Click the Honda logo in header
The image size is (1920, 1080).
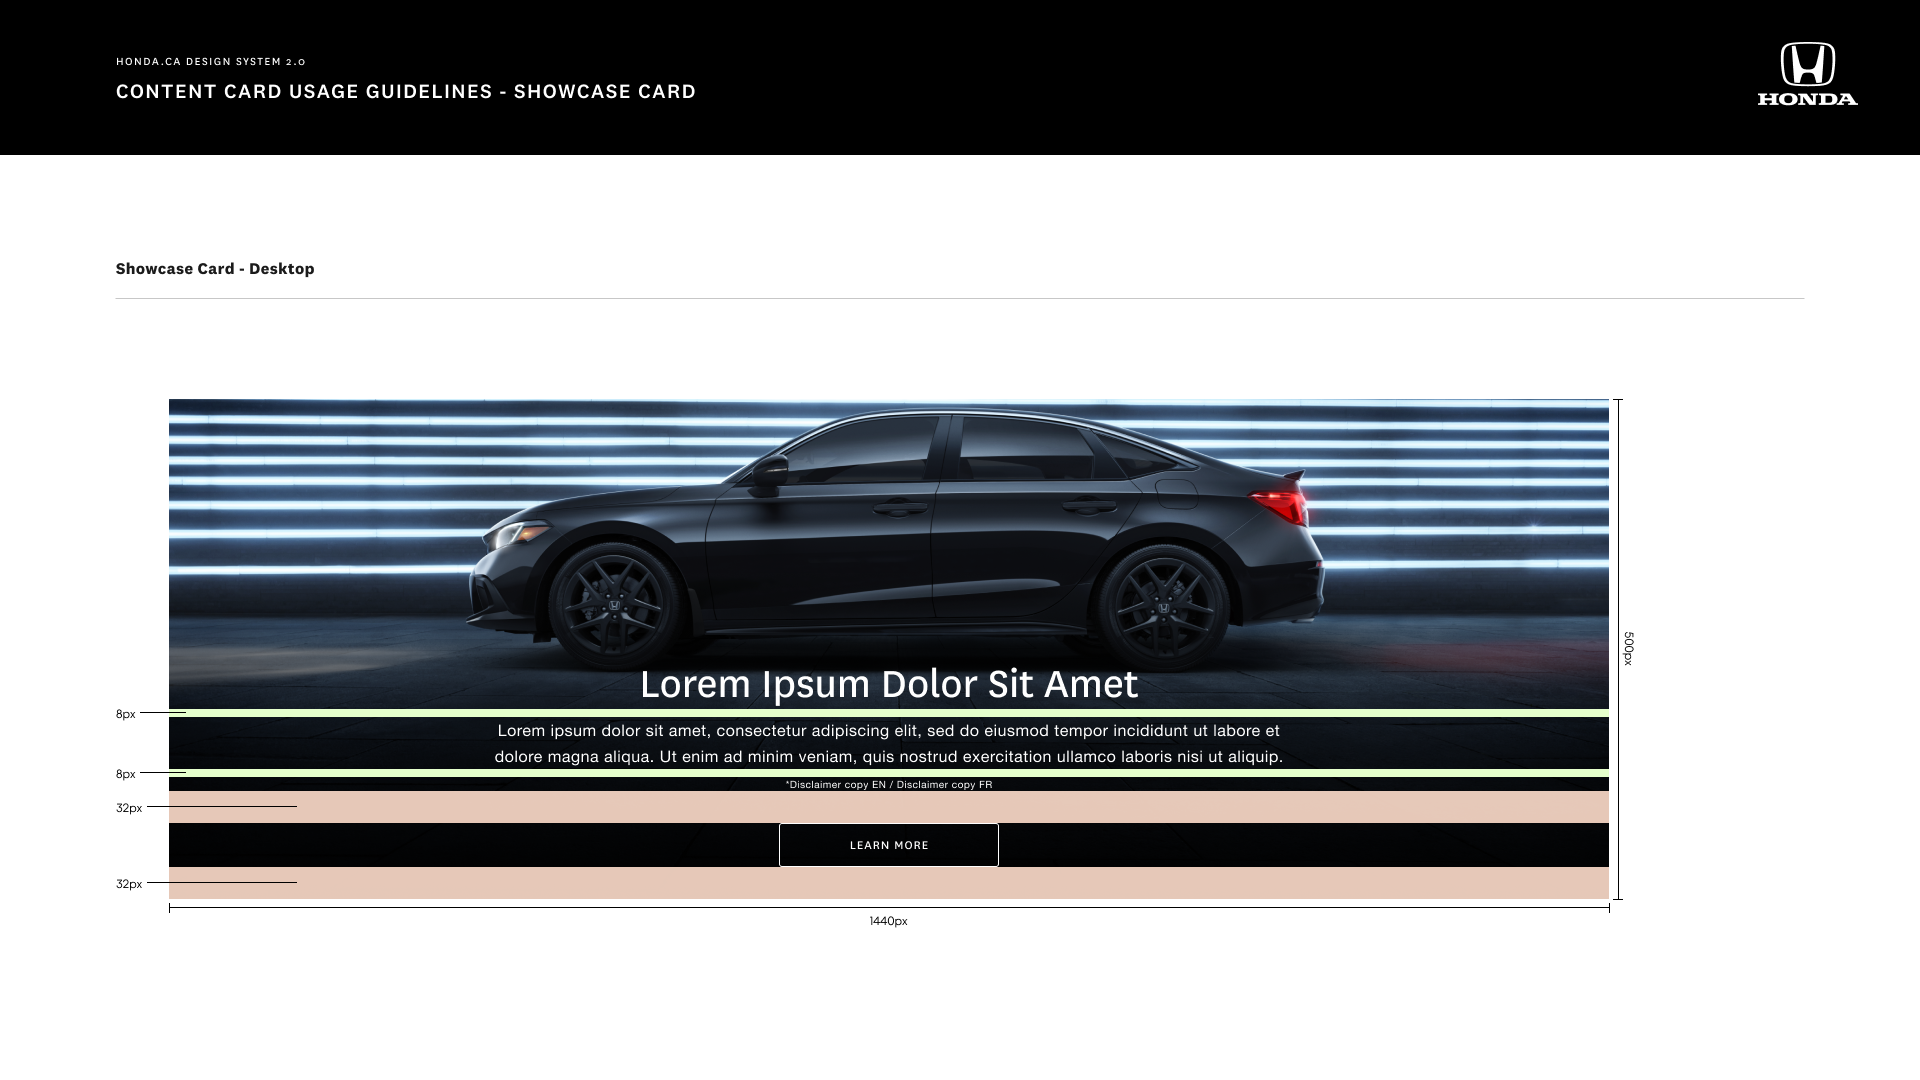(x=1807, y=74)
